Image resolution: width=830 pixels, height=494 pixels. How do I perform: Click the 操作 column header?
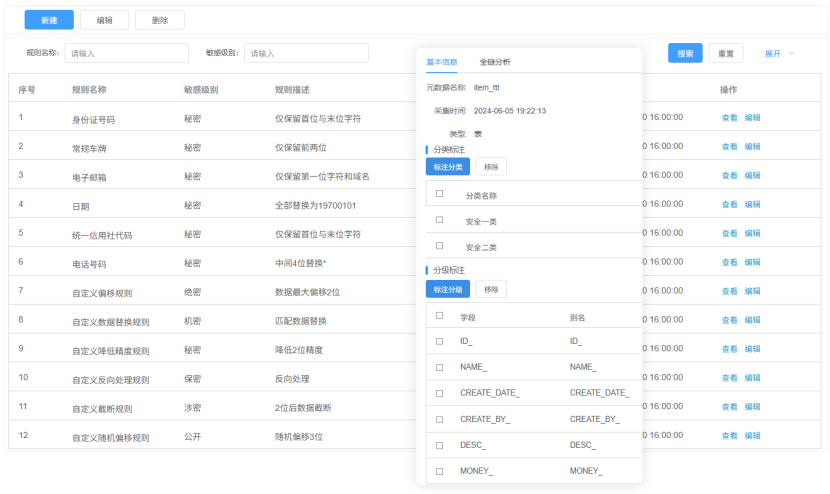click(728, 89)
